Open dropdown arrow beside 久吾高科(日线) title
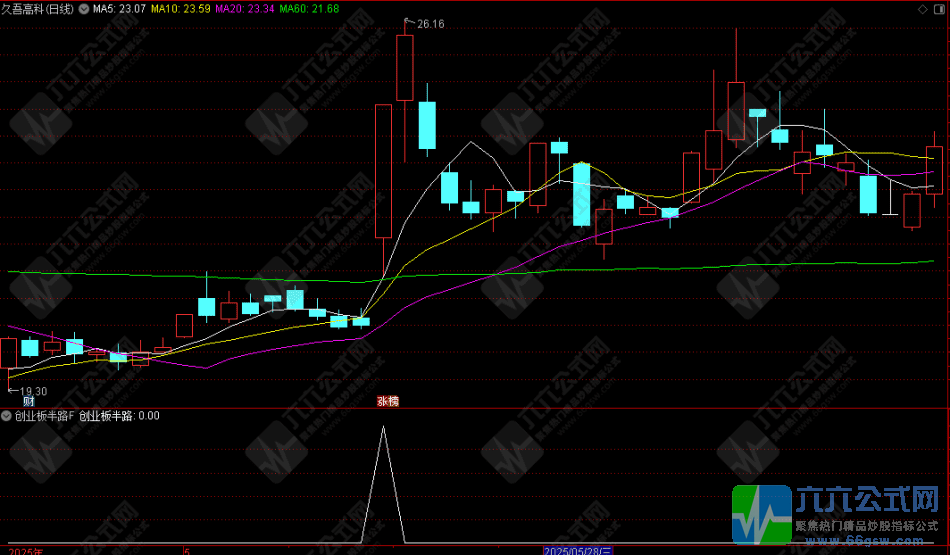Image resolution: width=950 pixels, height=555 pixels. coord(83,9)
